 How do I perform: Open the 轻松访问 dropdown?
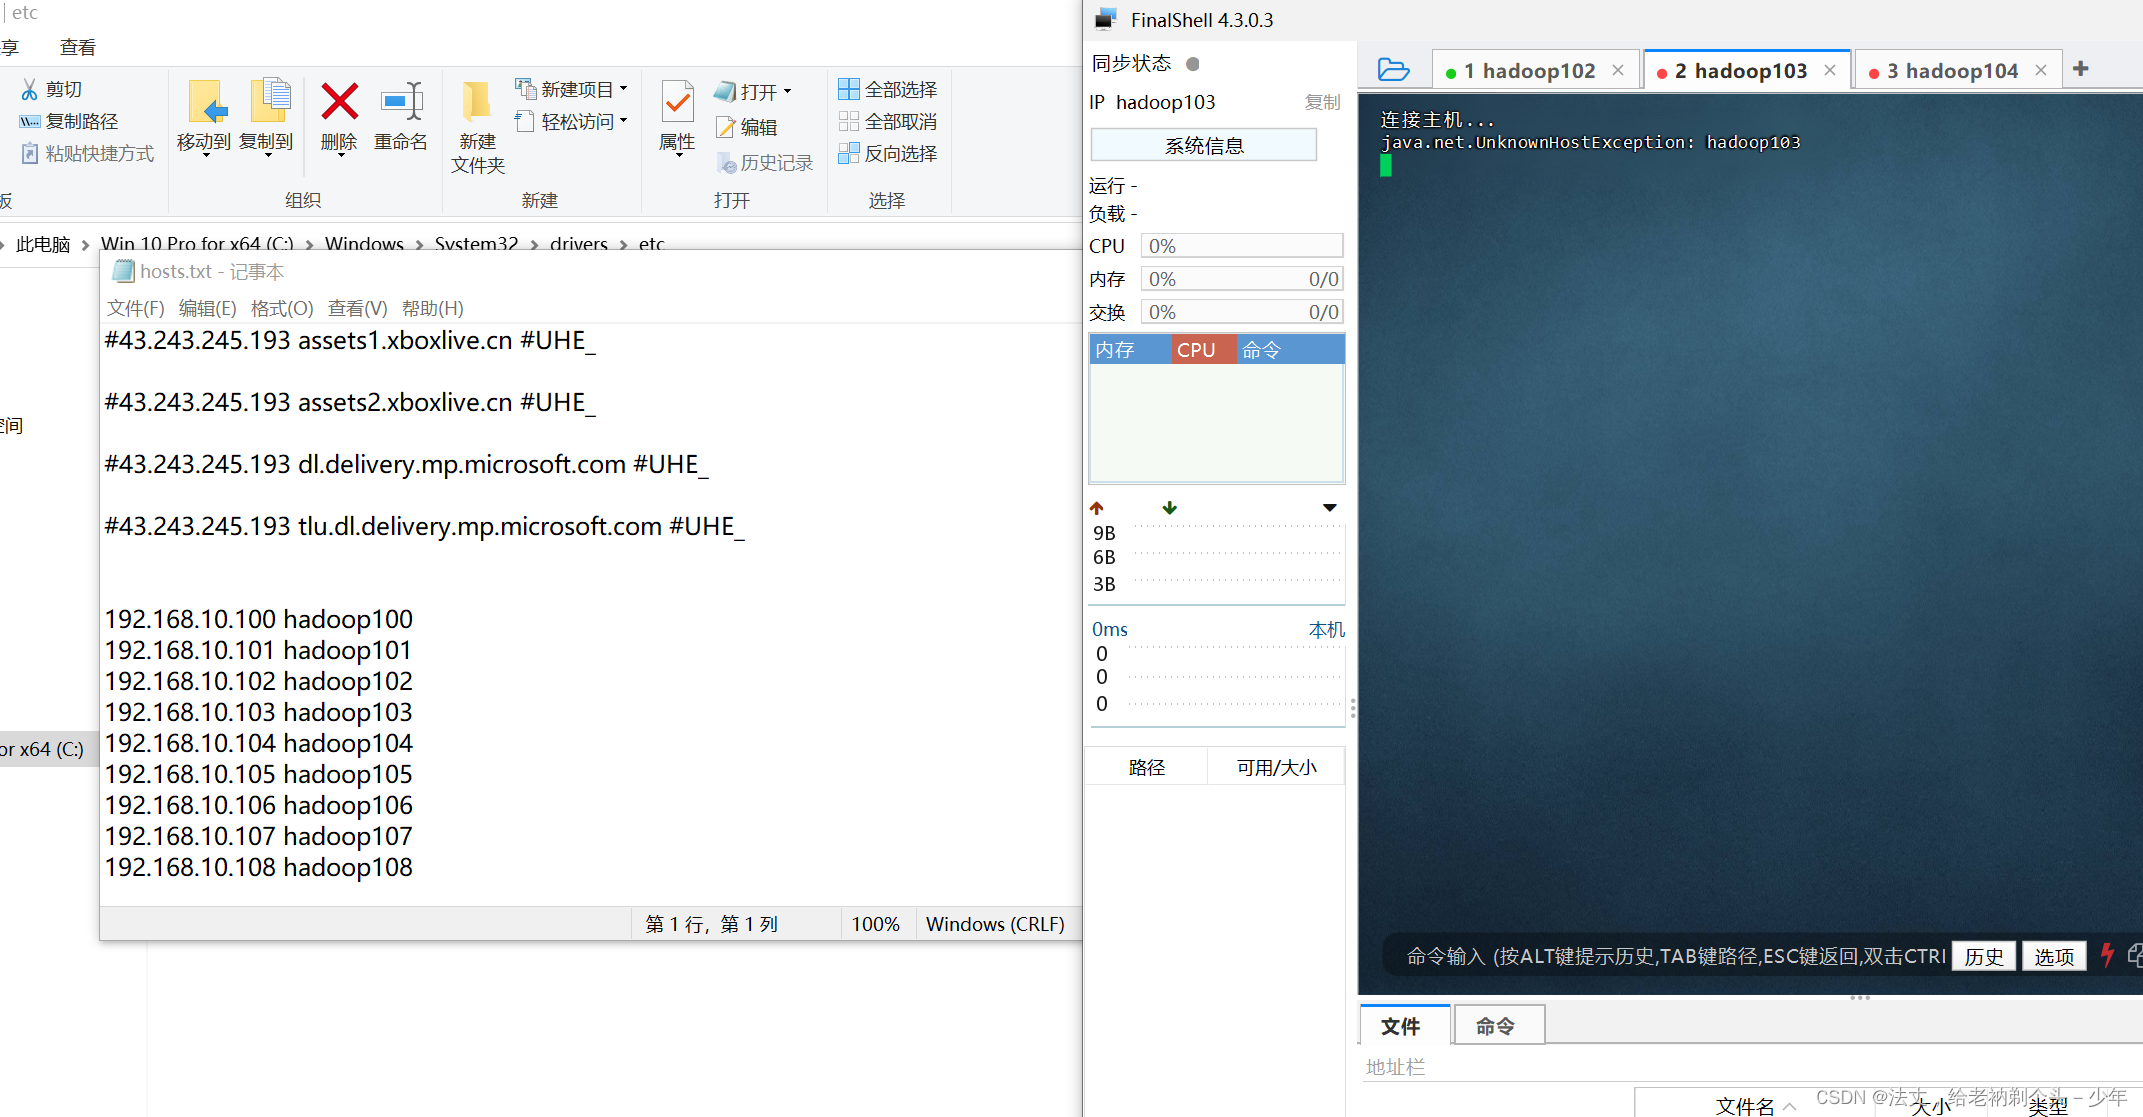(621, 121)
